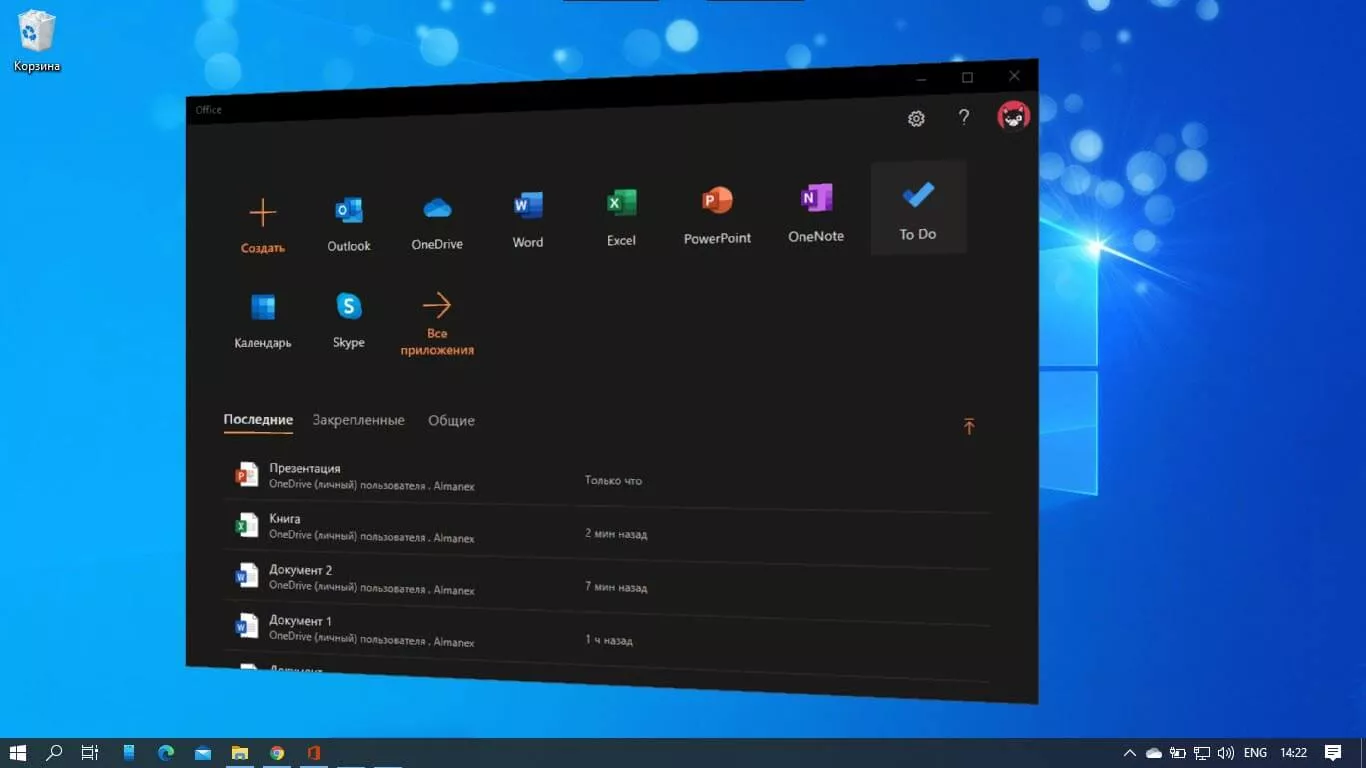This screenshot has height=768, width=1366.
Task: Open the To Do app tile
Action: click(x=918, y=208)
